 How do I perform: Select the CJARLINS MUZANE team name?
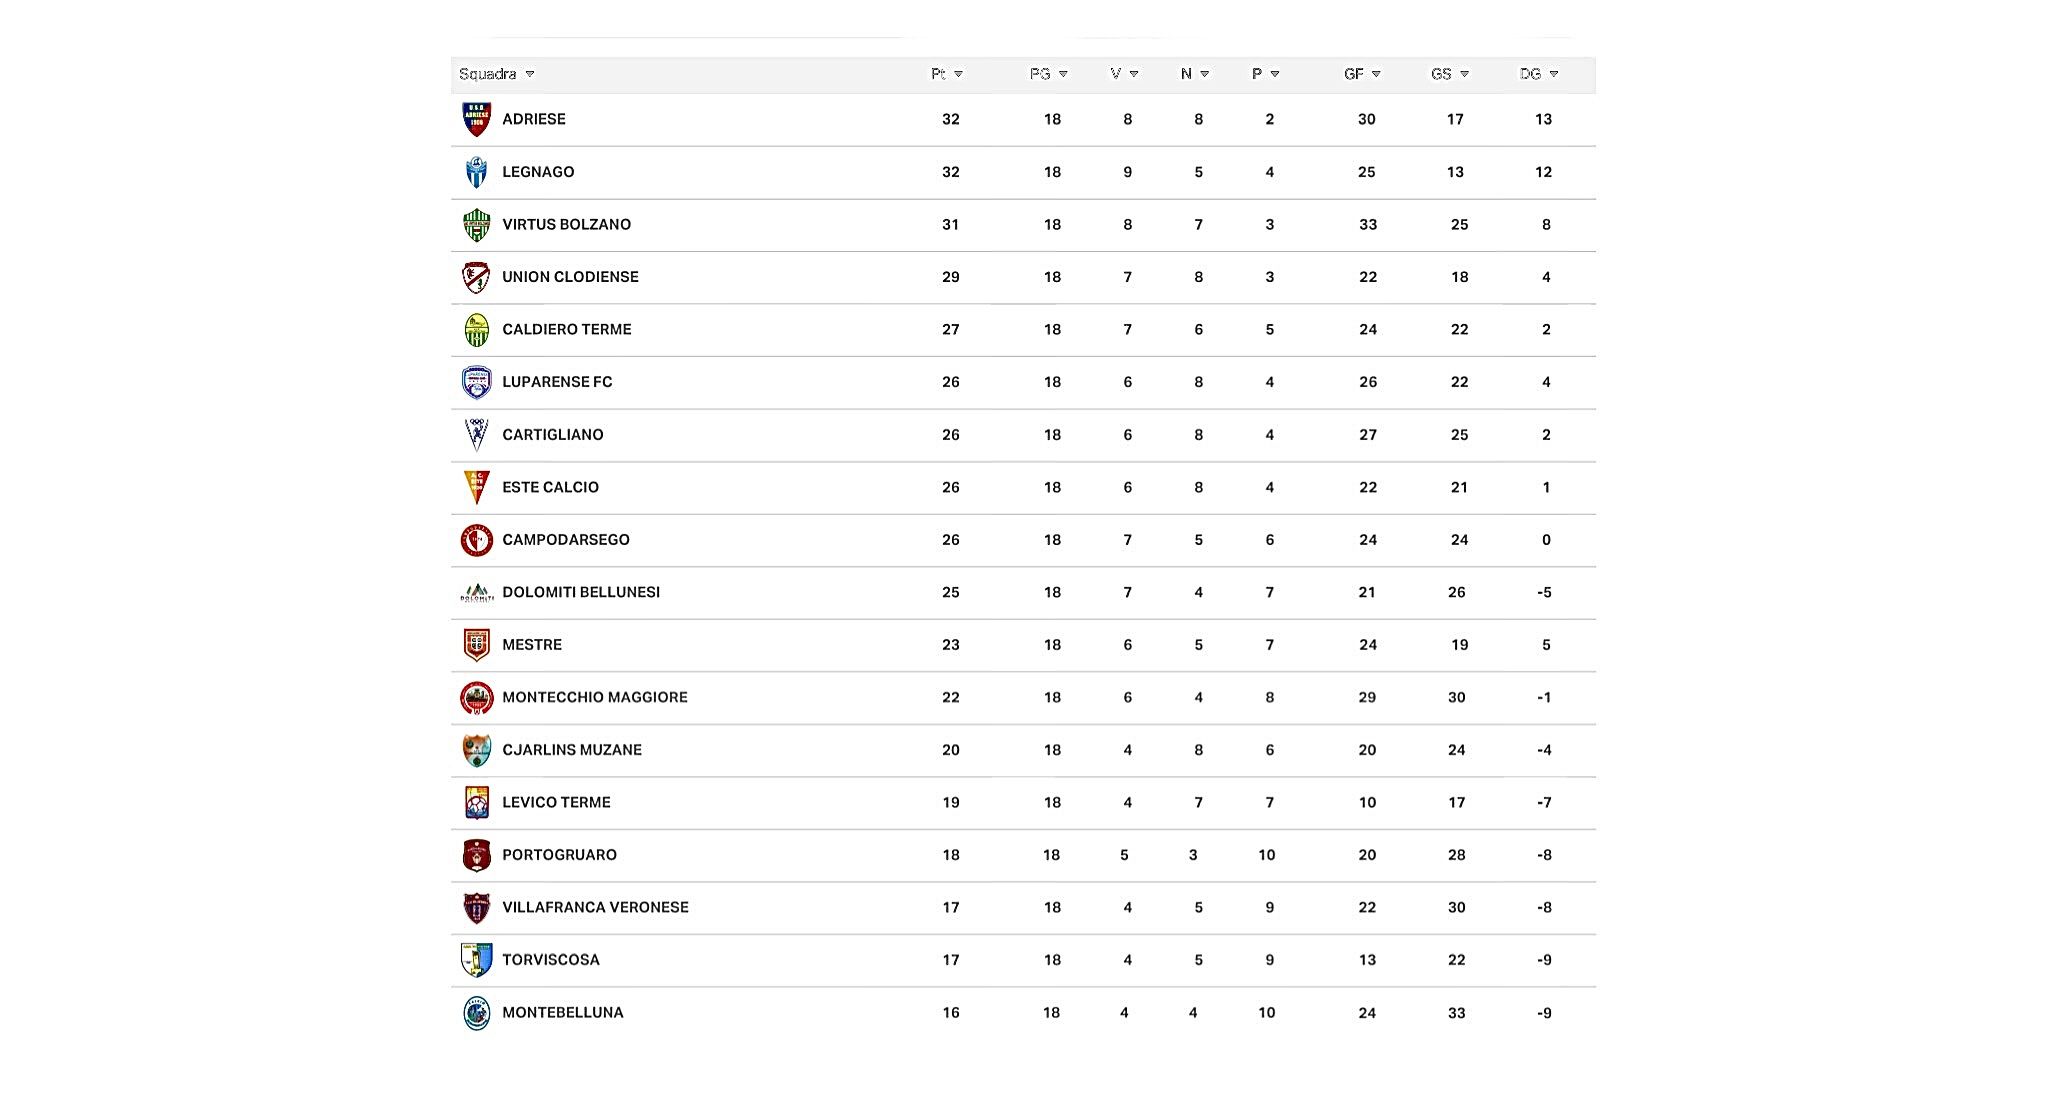(x=572, y=750)
